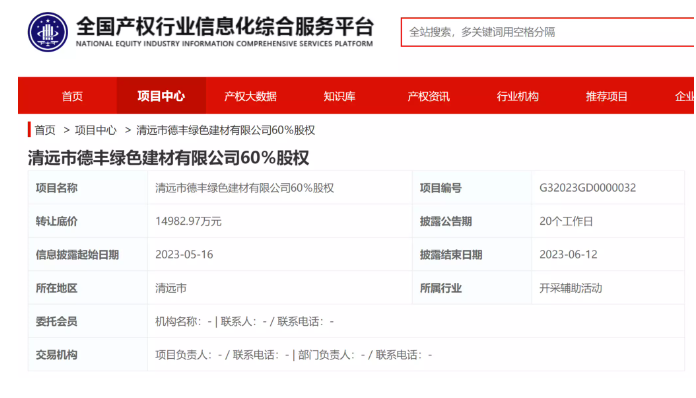Open the 行业机构 navigation item
This screenshot has width=696, height=398.
click(x=518, y=96)
